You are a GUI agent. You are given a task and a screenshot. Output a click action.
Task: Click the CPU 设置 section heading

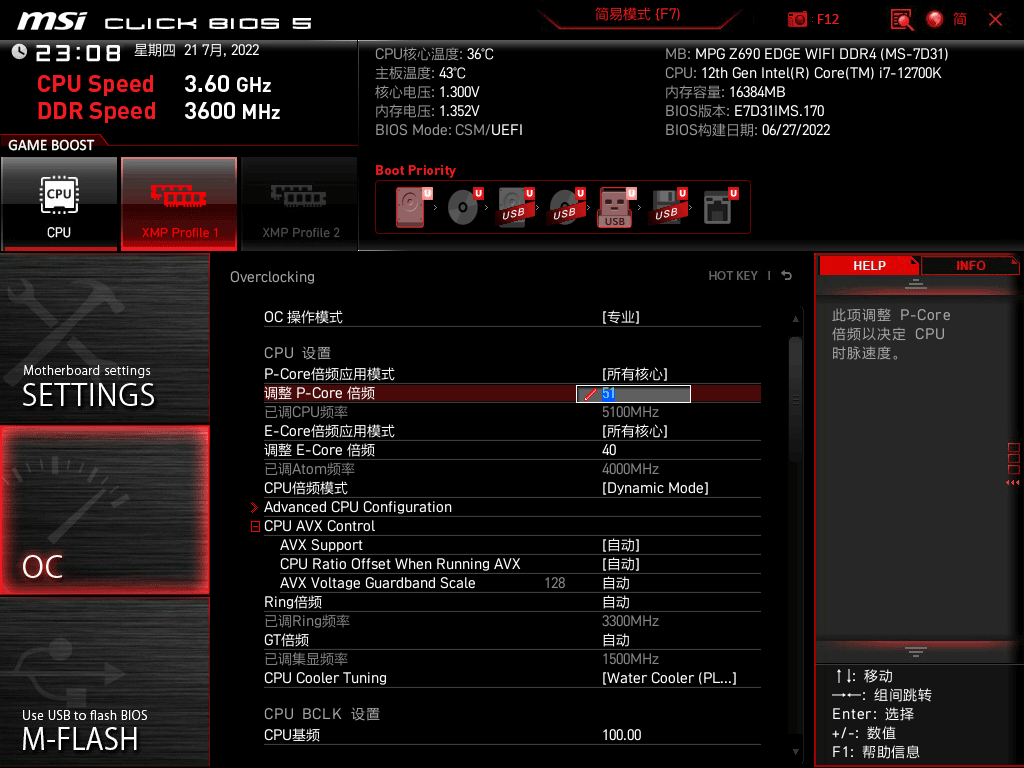[x=297, y=353]
